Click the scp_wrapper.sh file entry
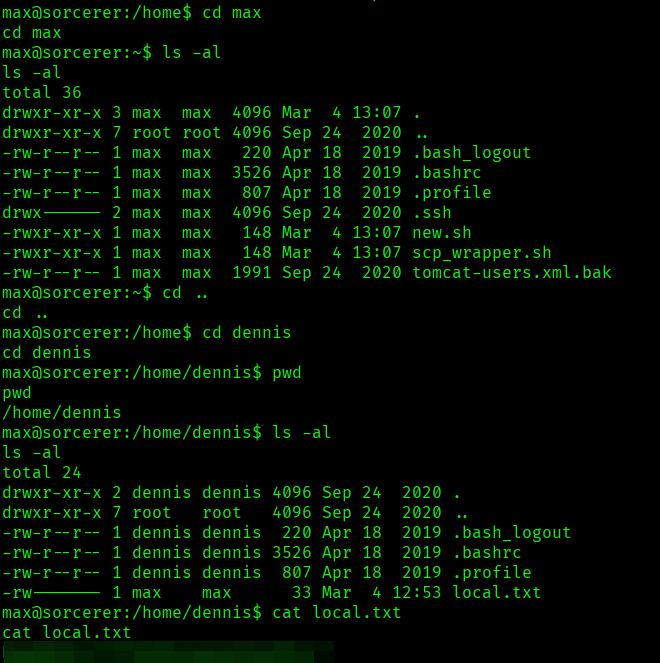The height and width of the screenshot is (663, 660). click(x=482, y=252)
